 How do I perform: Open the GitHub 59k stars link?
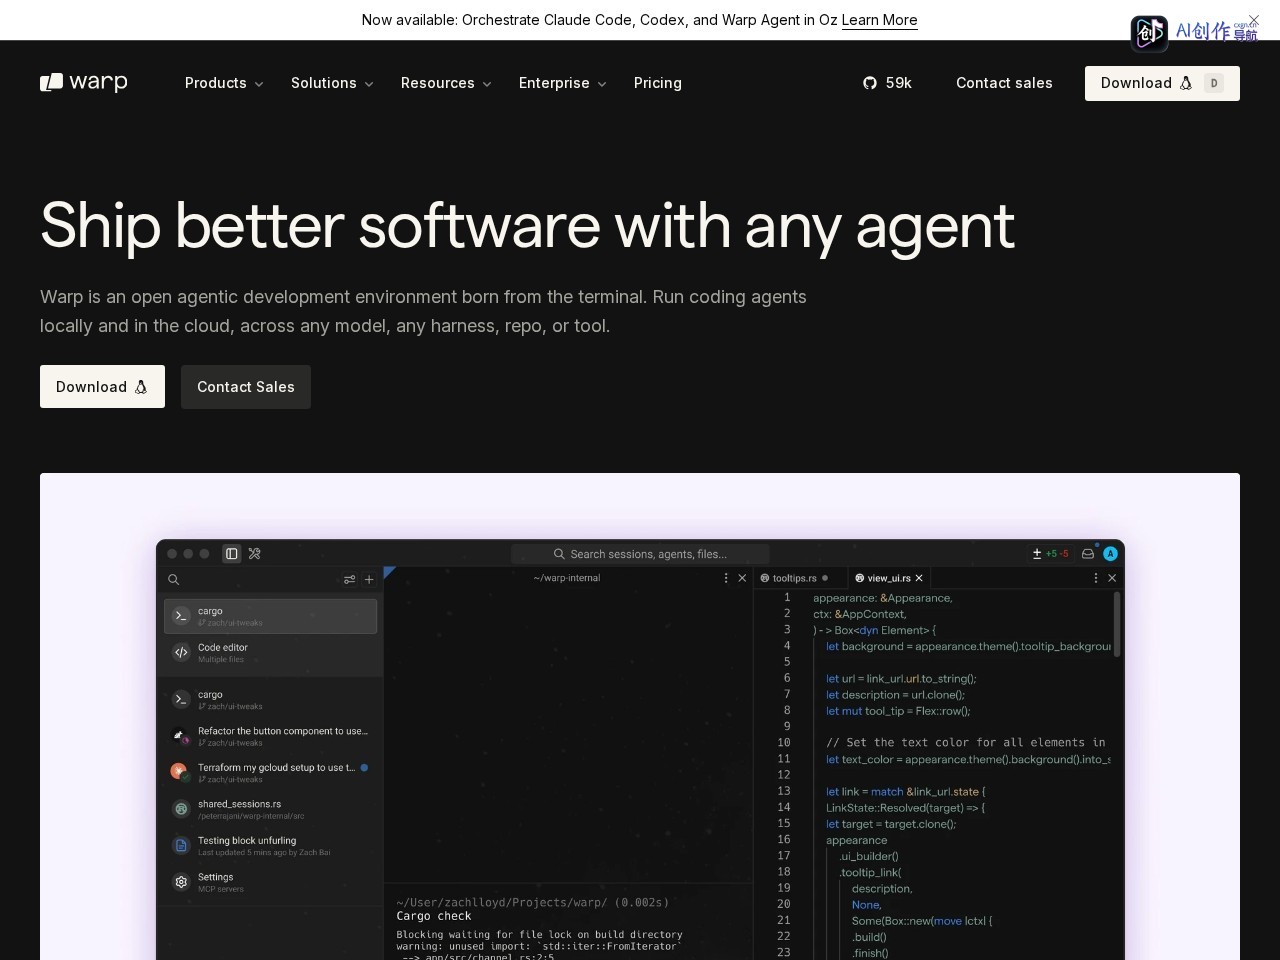pos(887,83)
